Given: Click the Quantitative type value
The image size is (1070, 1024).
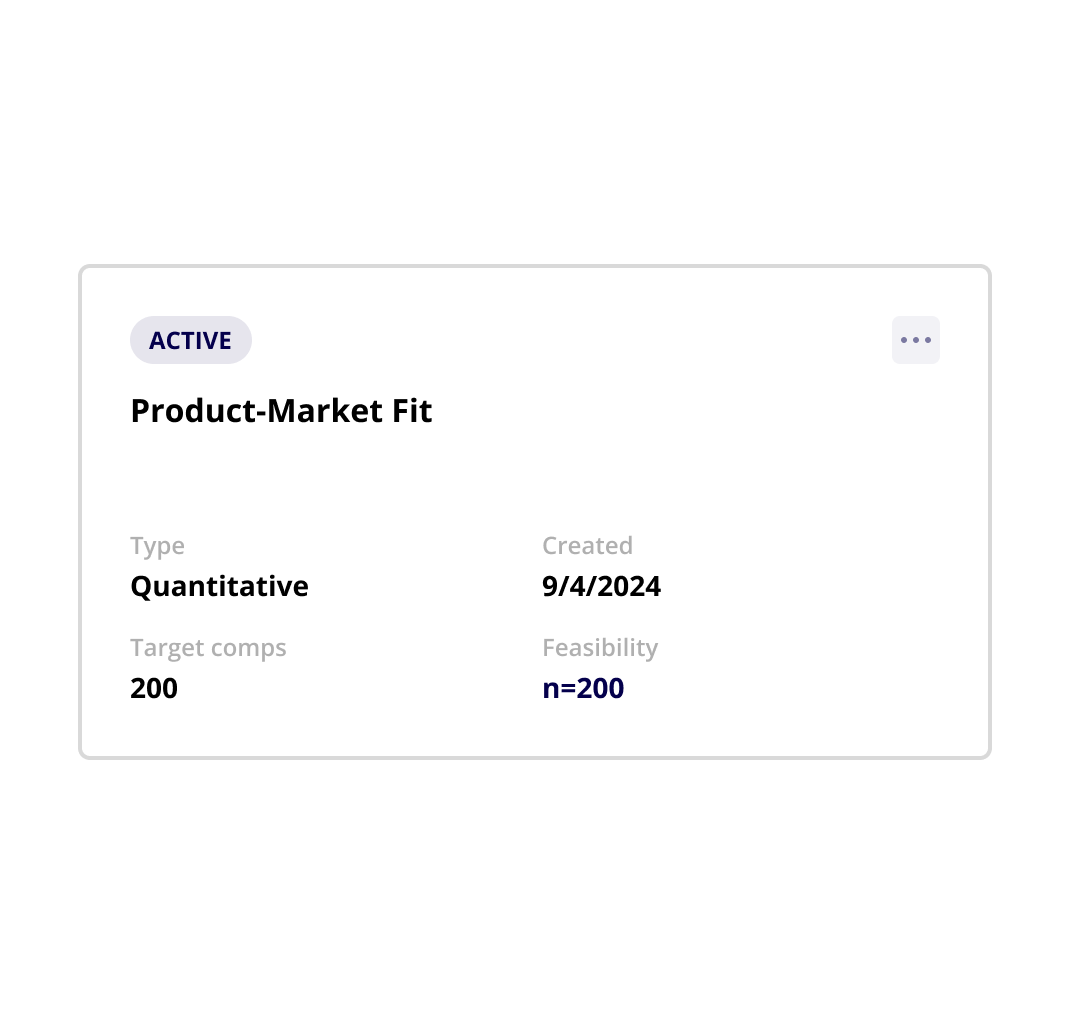Looking at the screenshot, I should click(x=219, y=586).
